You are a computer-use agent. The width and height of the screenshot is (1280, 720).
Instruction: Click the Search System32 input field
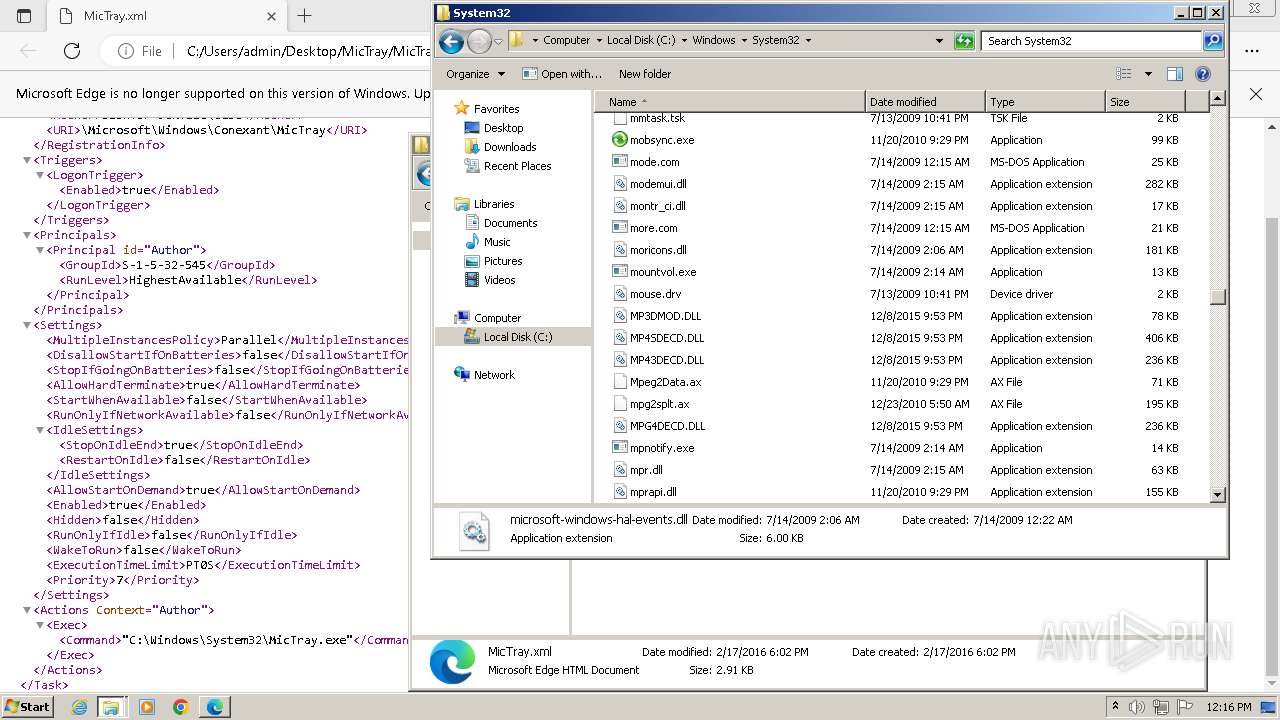[x=1092, y=41]
